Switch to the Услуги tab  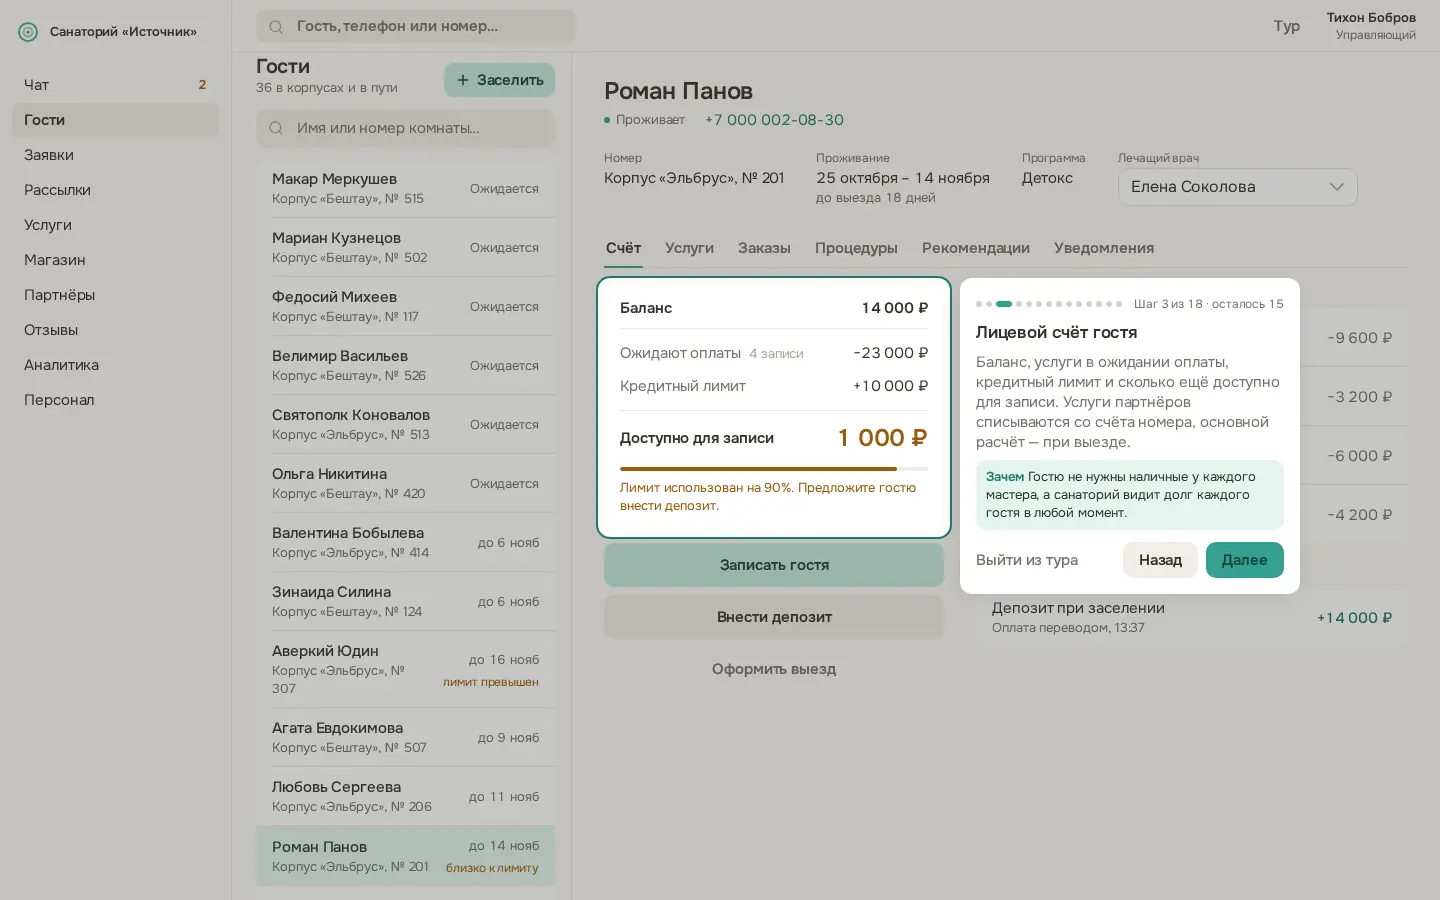pos(689,248)
